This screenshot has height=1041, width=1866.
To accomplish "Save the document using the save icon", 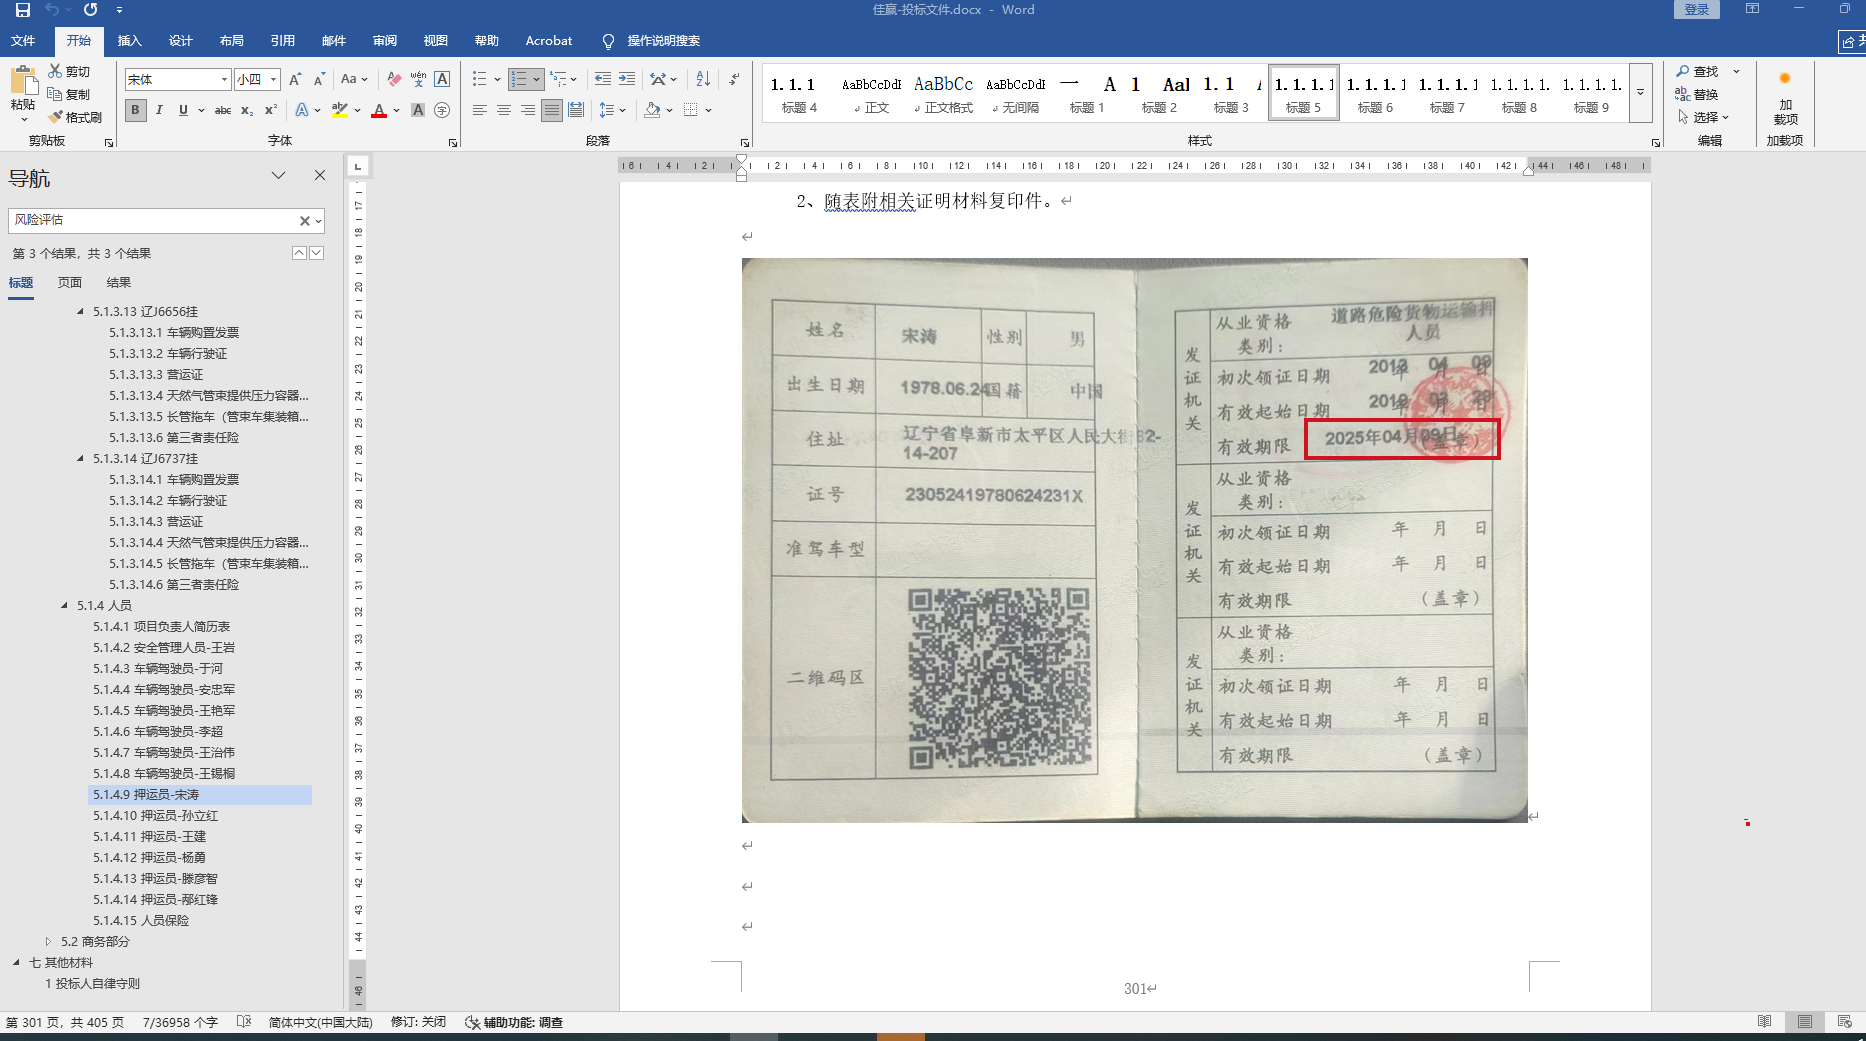I will tap(22, 10).
